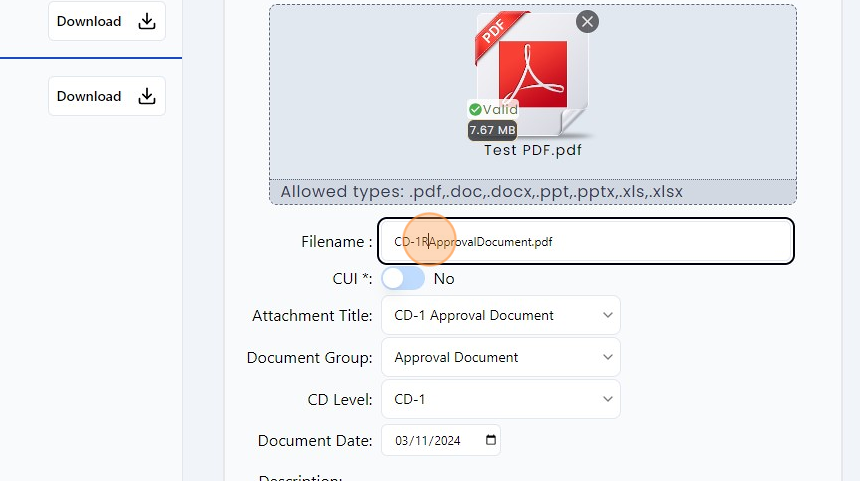
Task: Click the download arrow icon on the lower Download button
Action: (146, 96)
